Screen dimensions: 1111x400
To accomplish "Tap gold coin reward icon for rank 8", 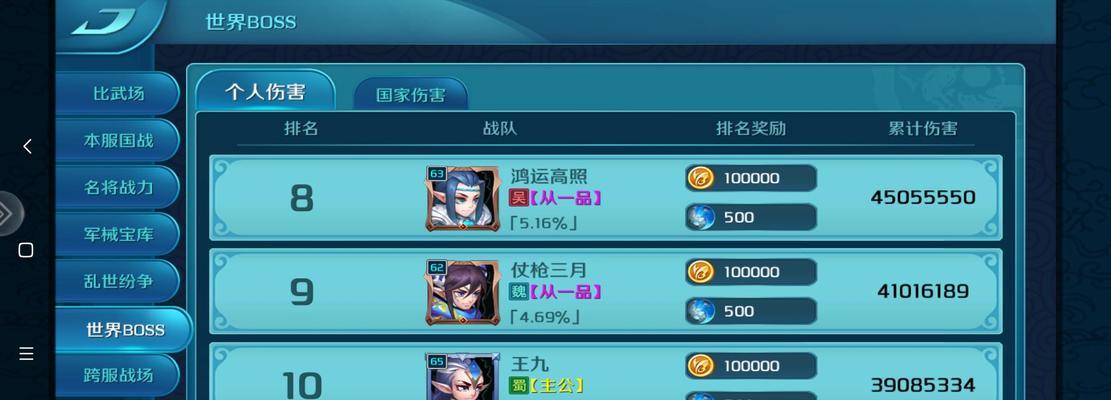I will [700, 178].
